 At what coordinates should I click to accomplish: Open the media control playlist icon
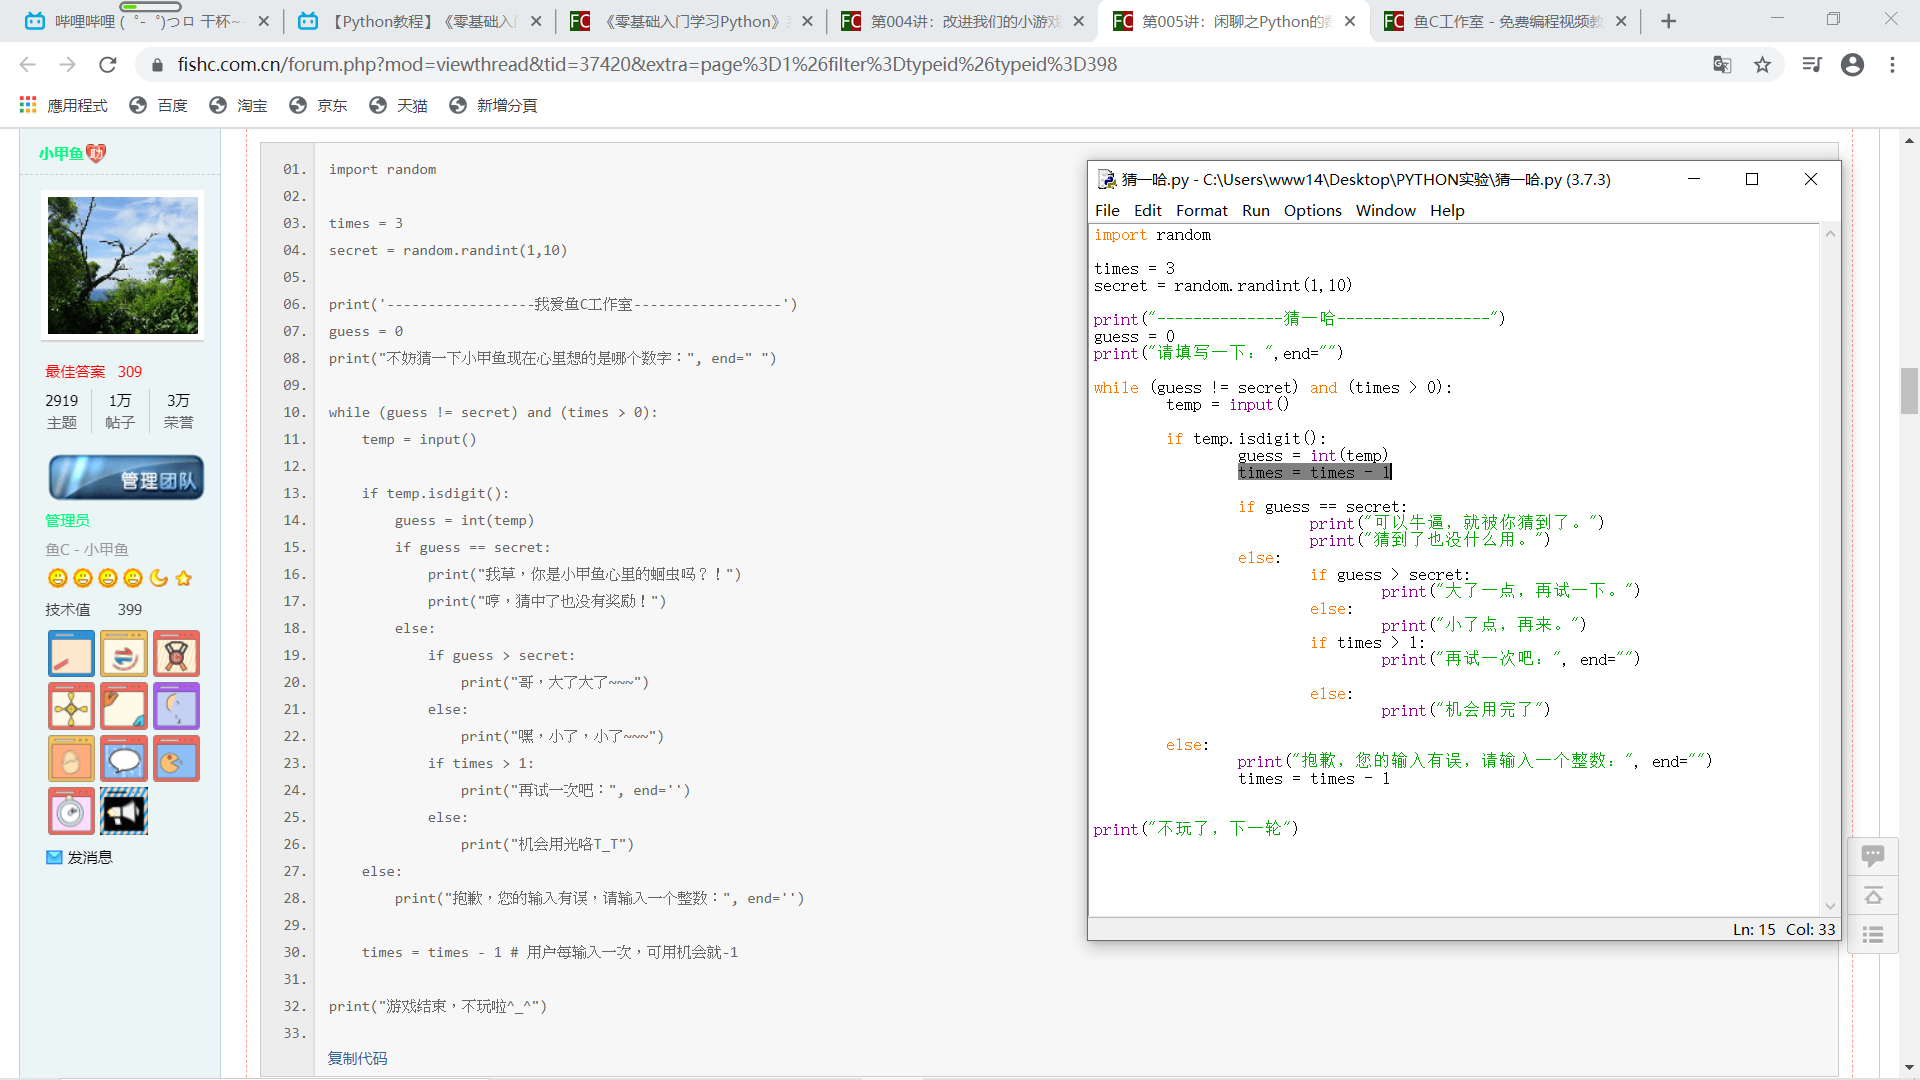click(x=1811, y=65)
